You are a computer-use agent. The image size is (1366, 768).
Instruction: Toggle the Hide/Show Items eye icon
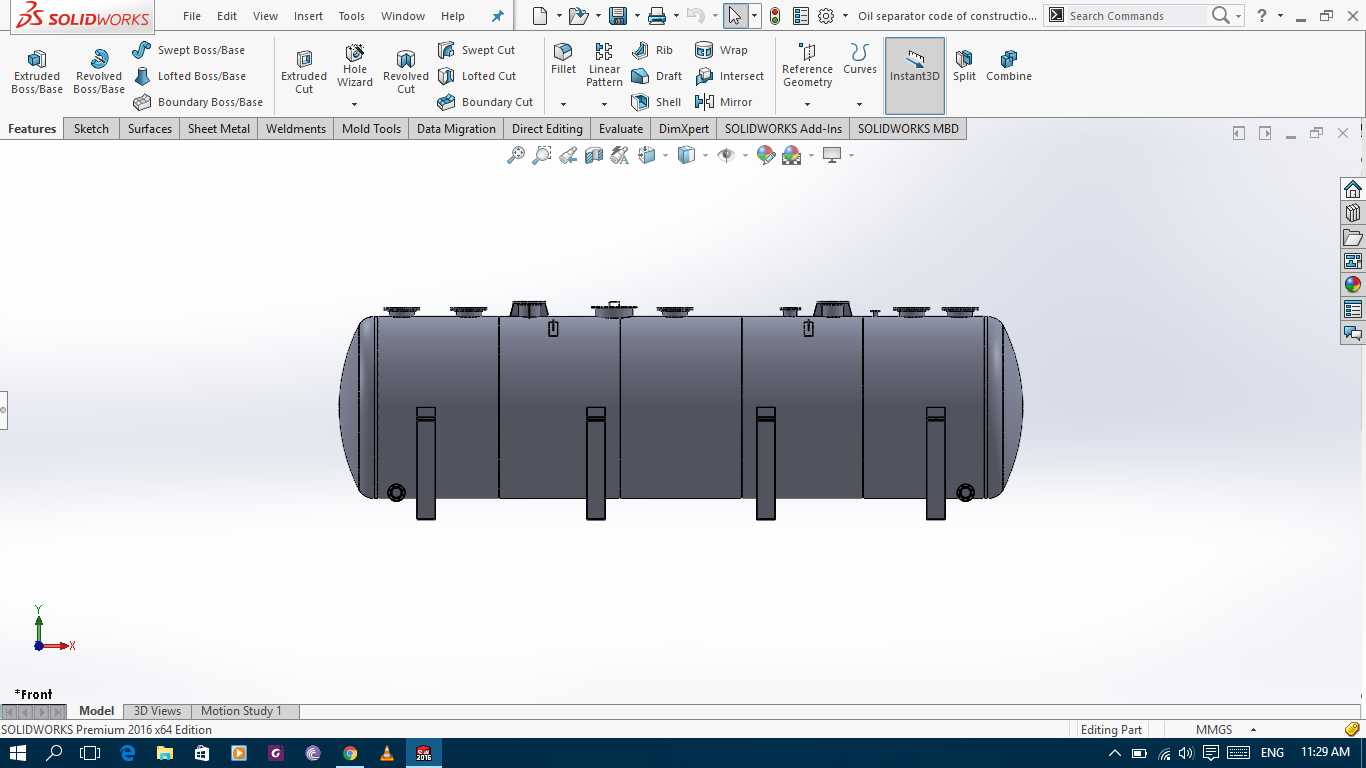(x=727, y=155)
